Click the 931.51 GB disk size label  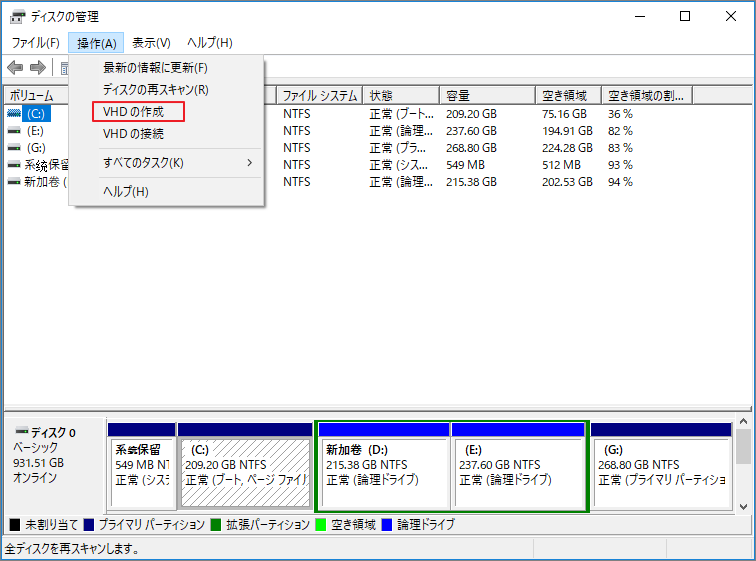coord(39,463)
